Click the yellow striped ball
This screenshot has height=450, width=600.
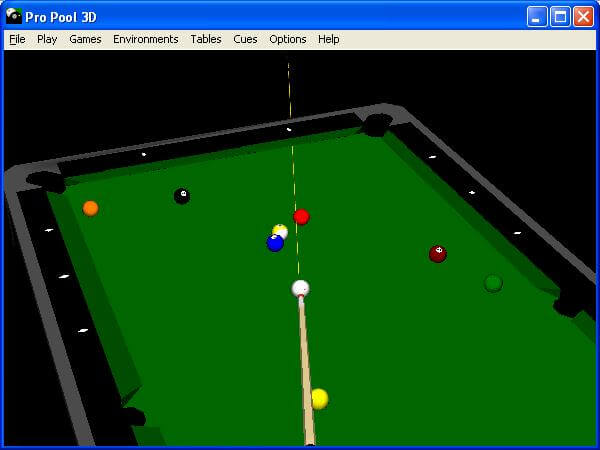tap(280, 231)
